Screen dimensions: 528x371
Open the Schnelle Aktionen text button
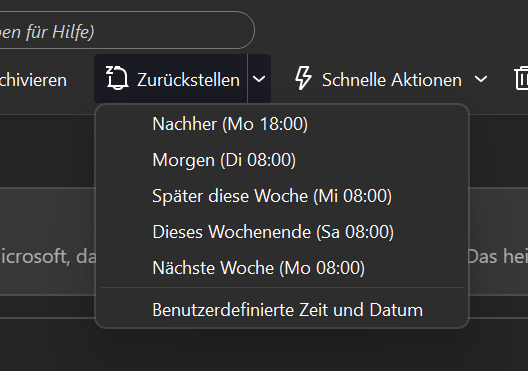[x=392, y=80]
